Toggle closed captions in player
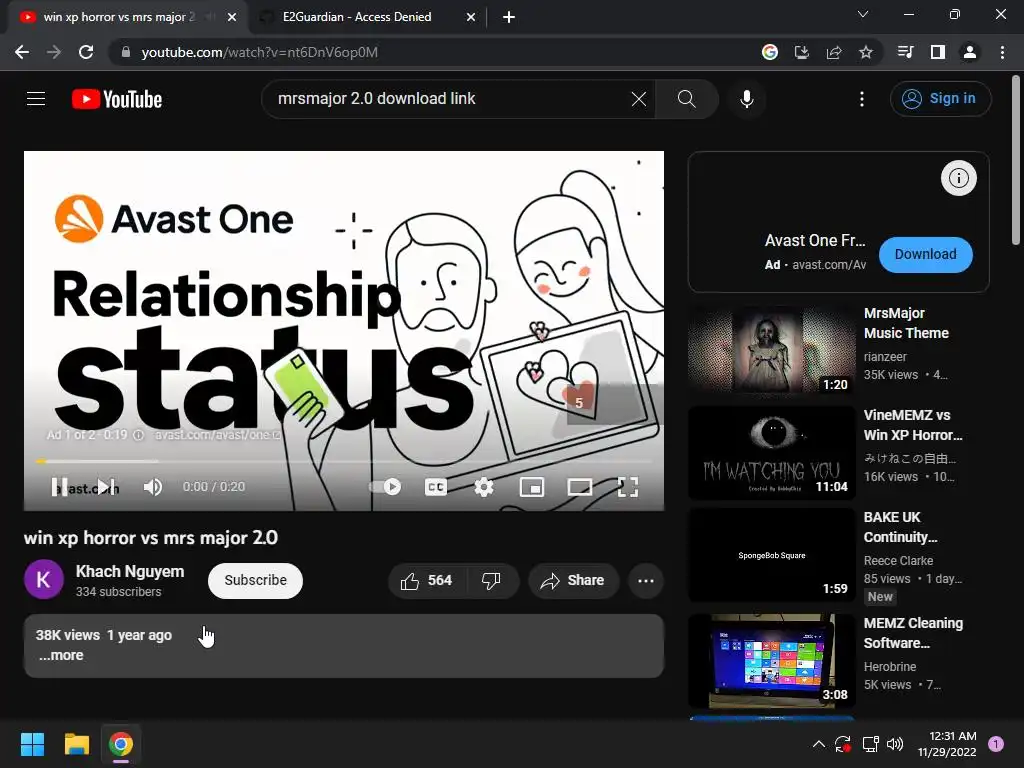Image resolution: width=1024 pixels, height=768 pixels. [x=436, y=487]
